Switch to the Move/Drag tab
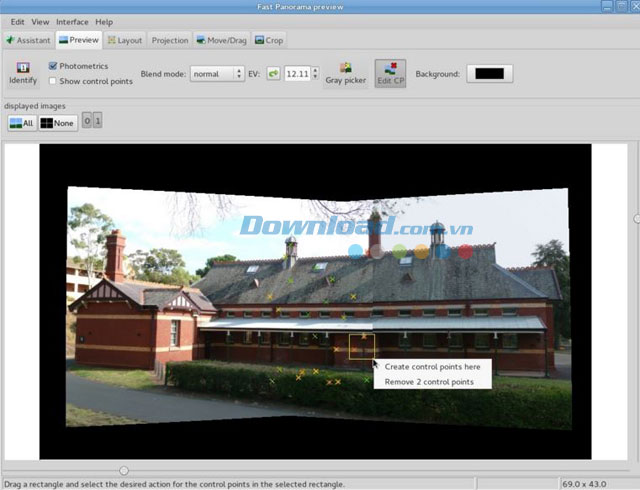640x490 pixels. coord(222,40)
